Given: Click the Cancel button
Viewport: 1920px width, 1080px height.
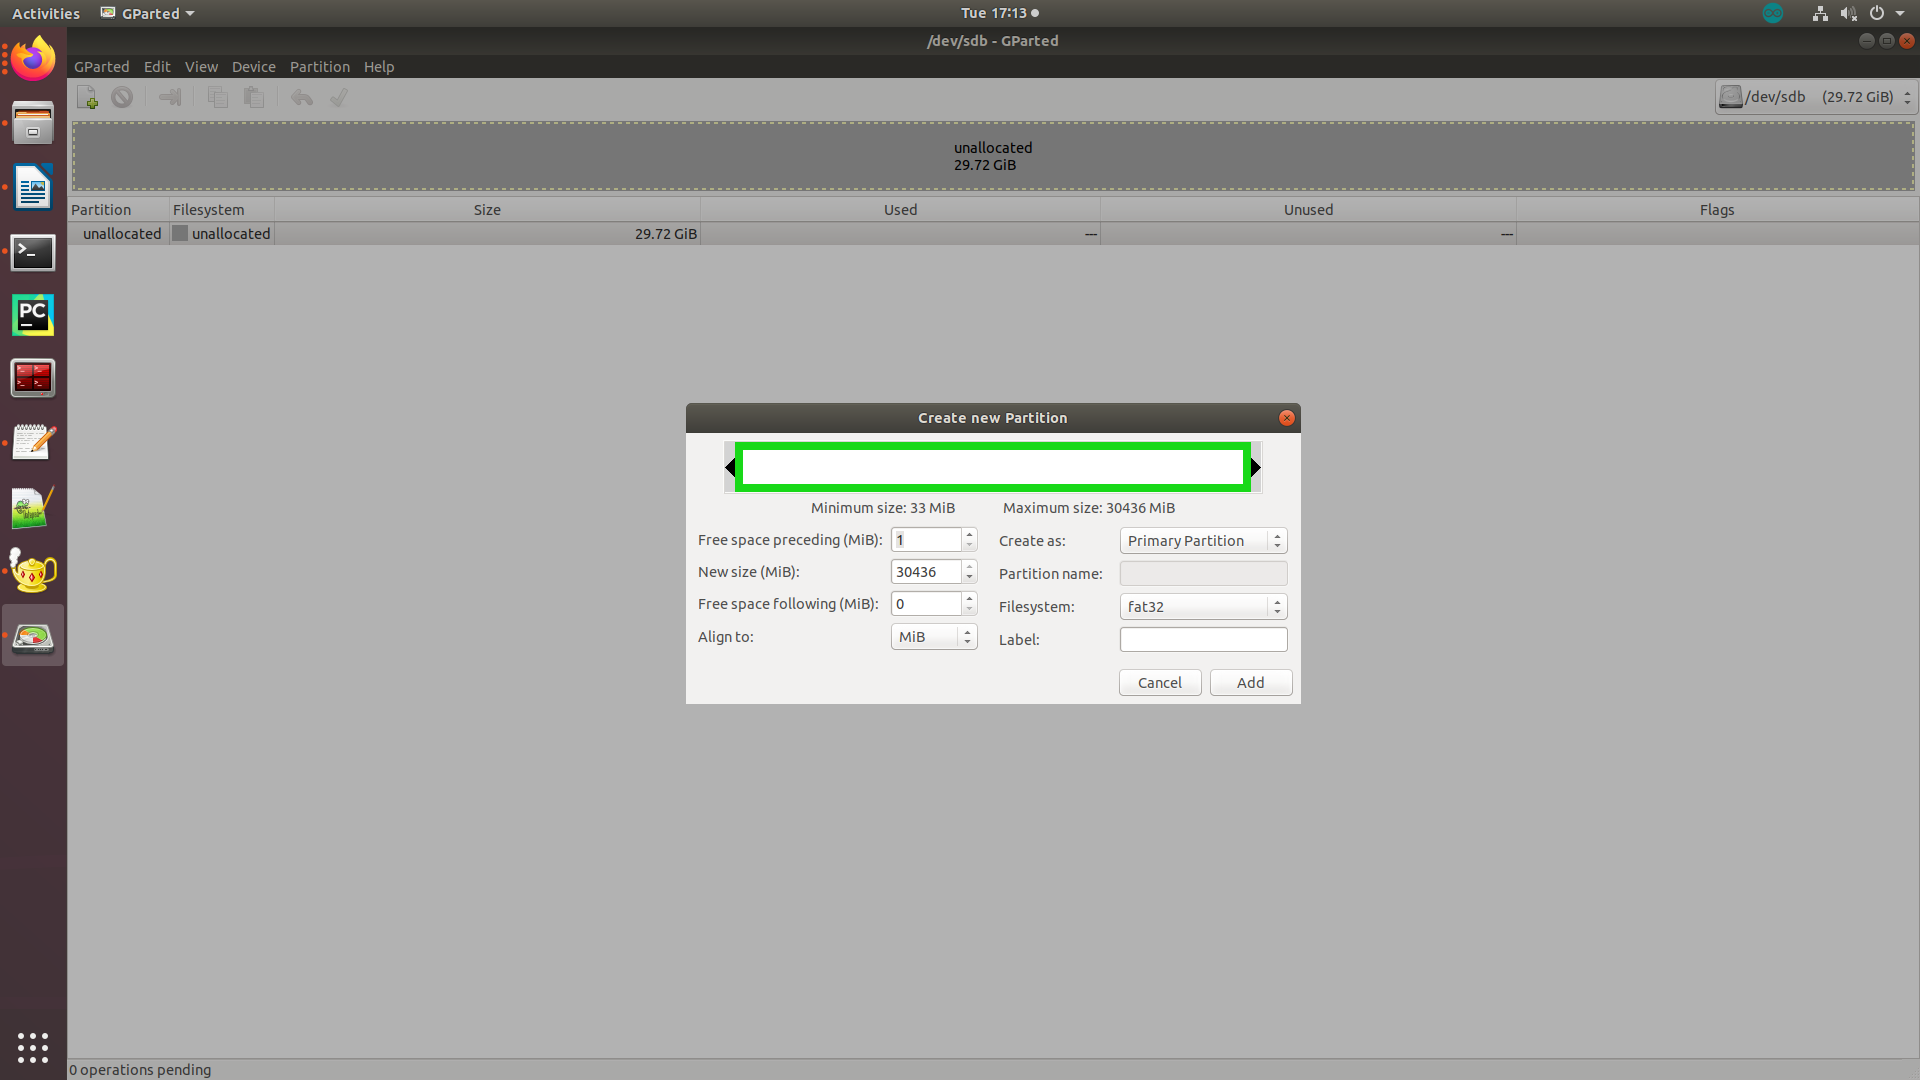Looking at the screenshot, I should [1159, 682].
